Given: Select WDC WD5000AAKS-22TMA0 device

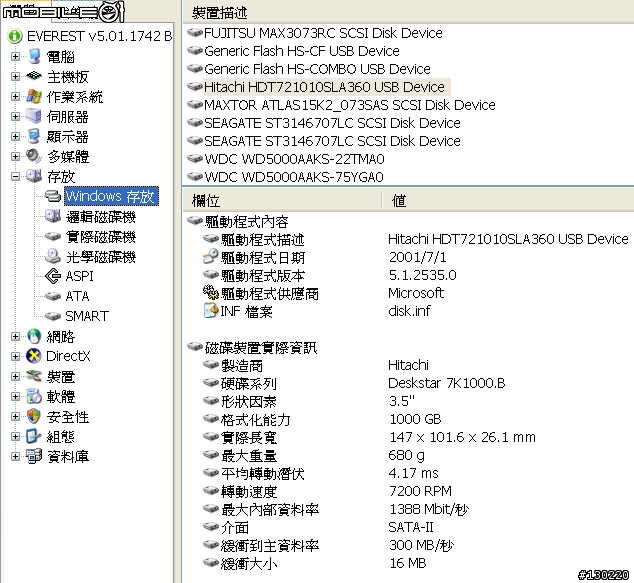Looking at the screenshot, I should pos(294,159).
